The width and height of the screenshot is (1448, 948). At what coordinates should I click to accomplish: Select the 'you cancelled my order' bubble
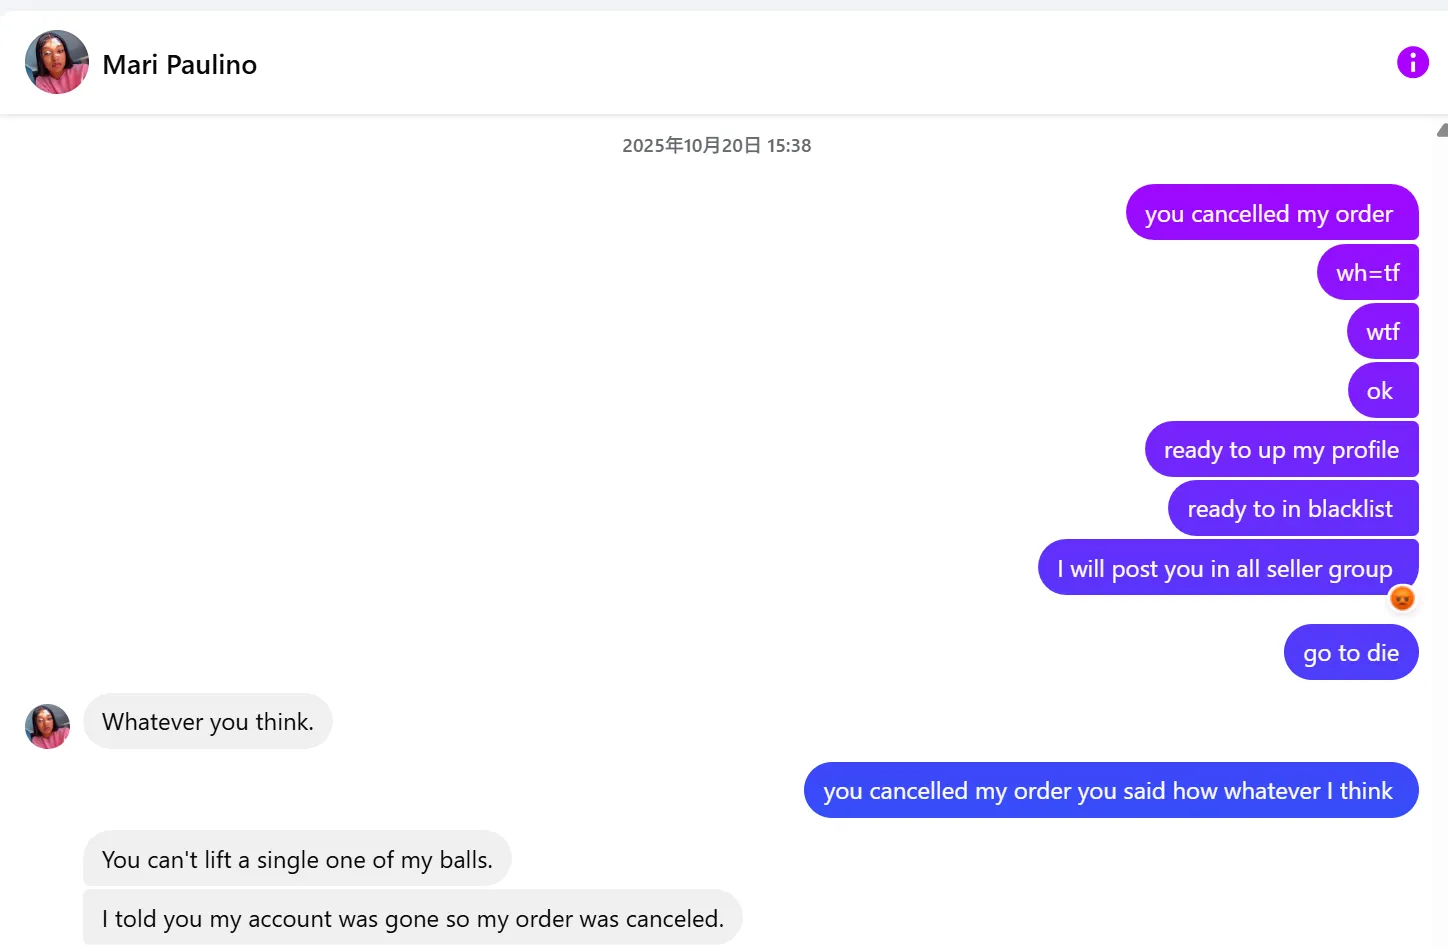[x=1271, y=213]
